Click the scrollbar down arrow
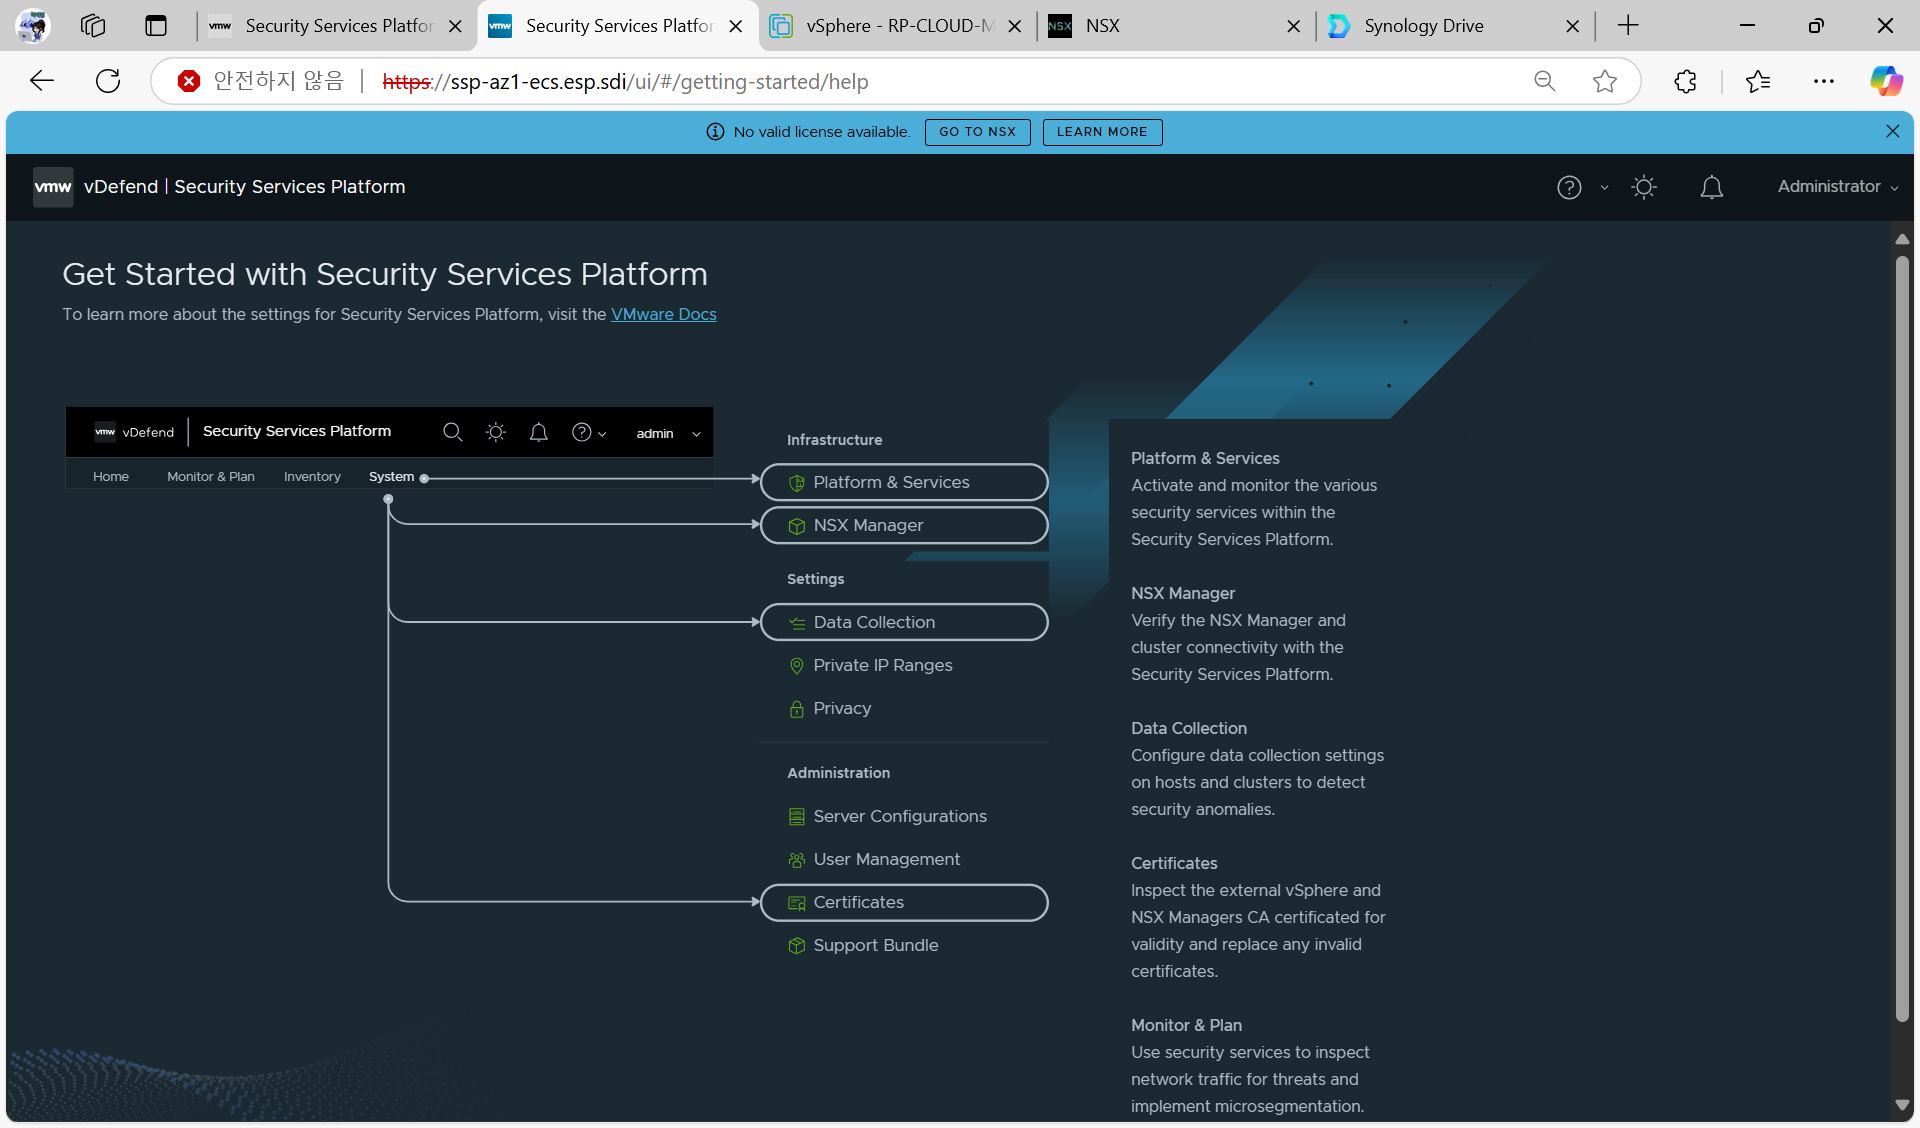 coord(1902,1104)
